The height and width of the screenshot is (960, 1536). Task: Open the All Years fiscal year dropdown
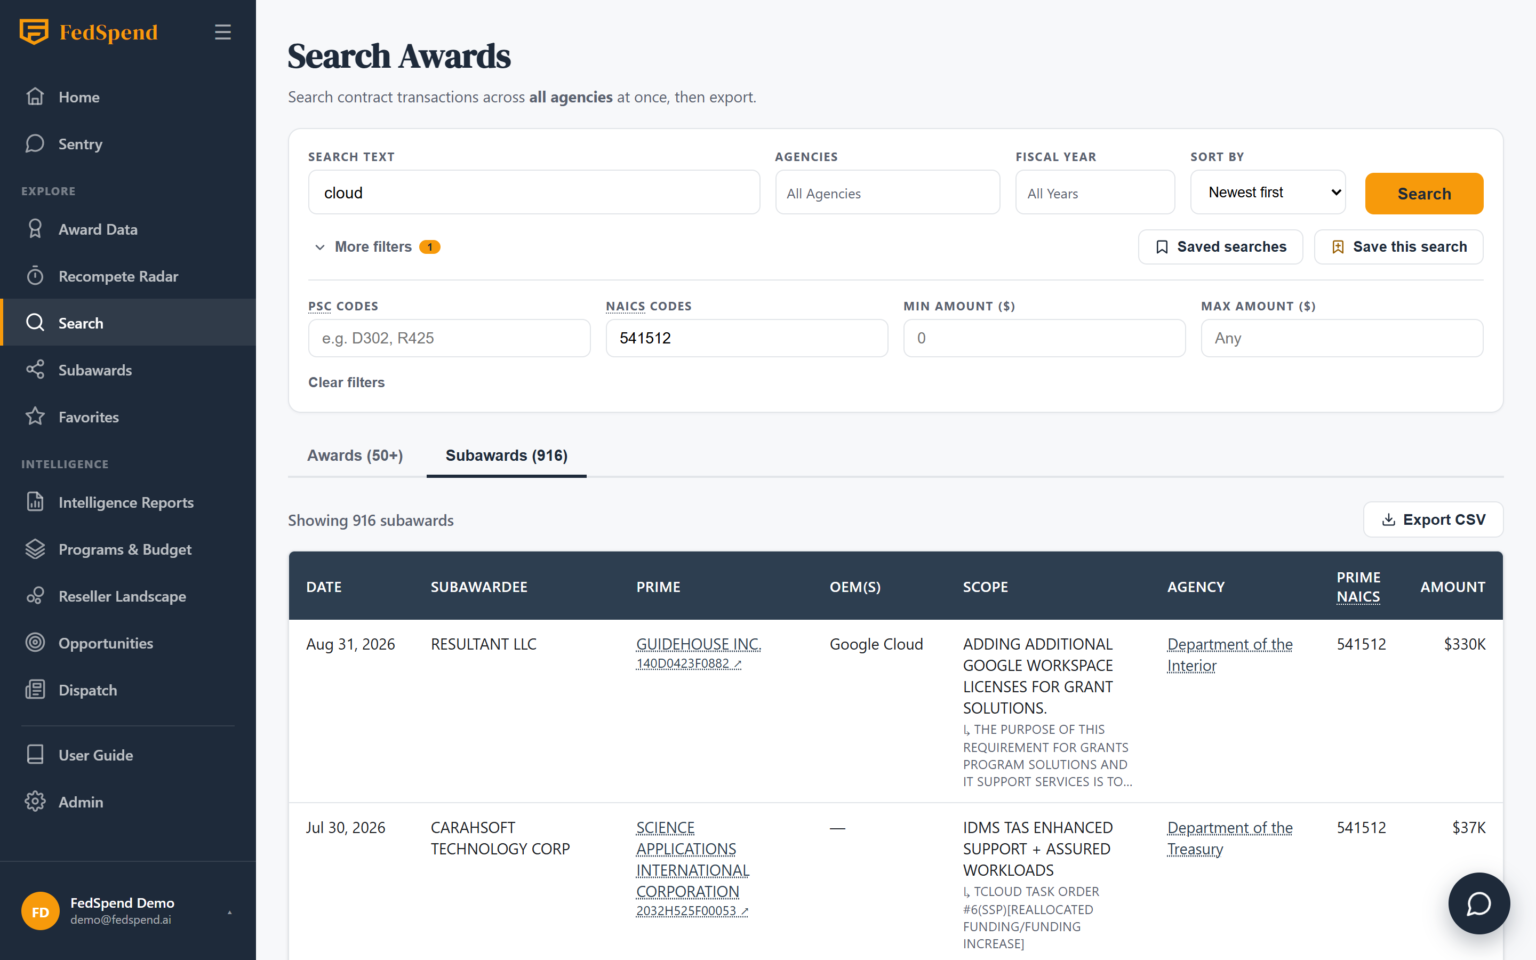pos(1095,193)
